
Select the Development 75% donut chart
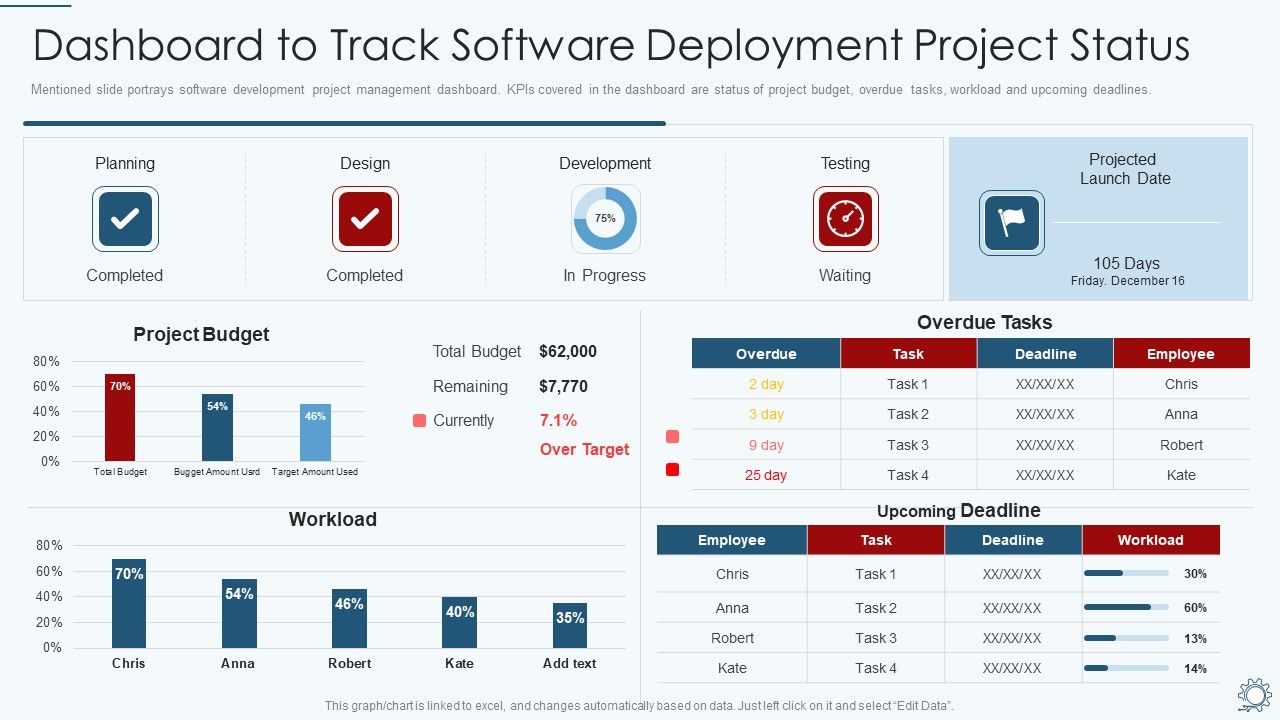coord(605,218)
